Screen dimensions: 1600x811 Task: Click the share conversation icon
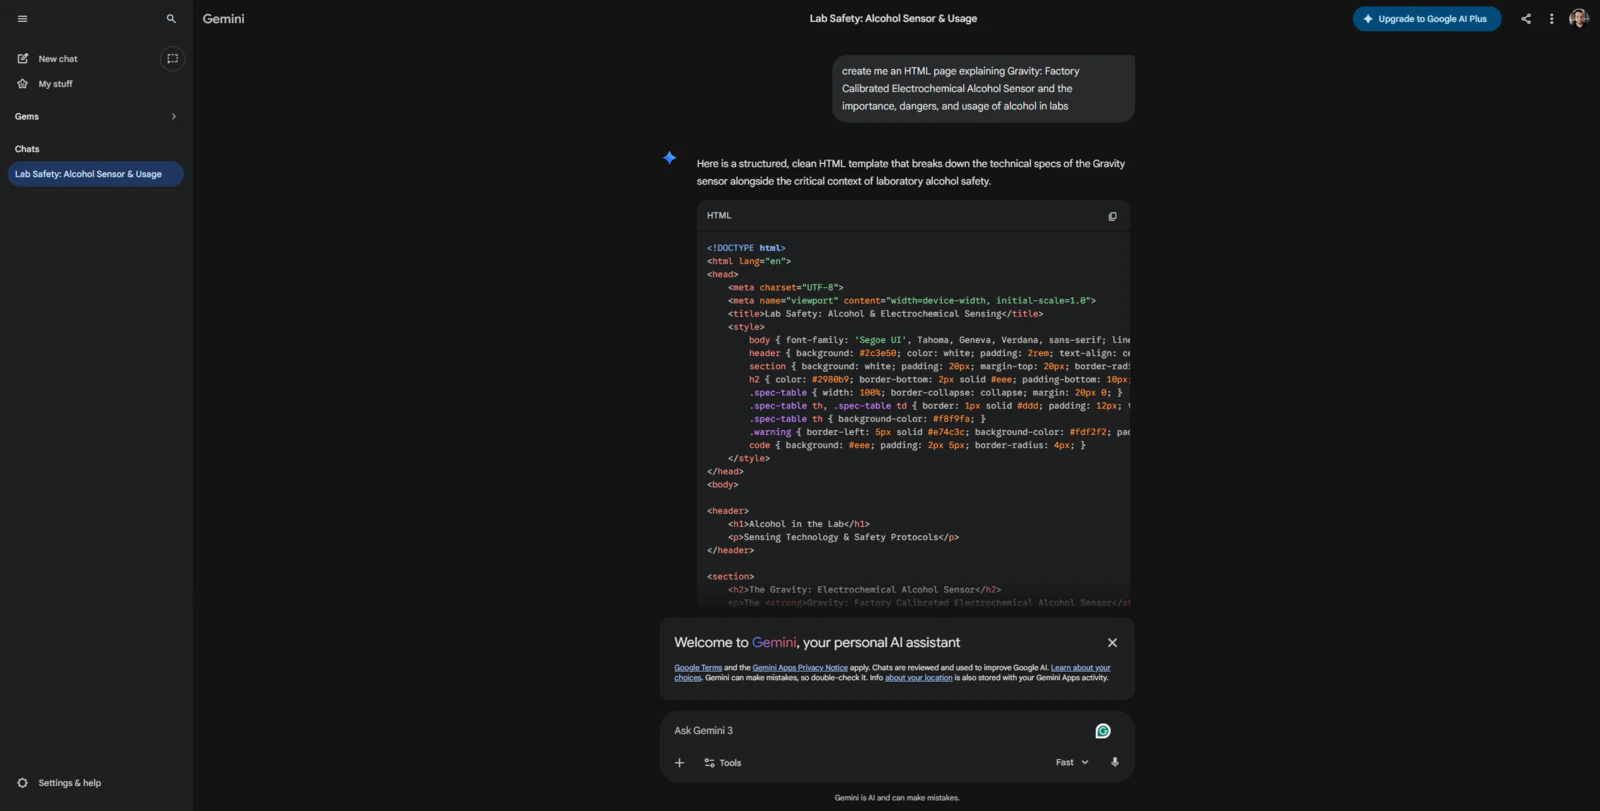tap(1526, 19)
